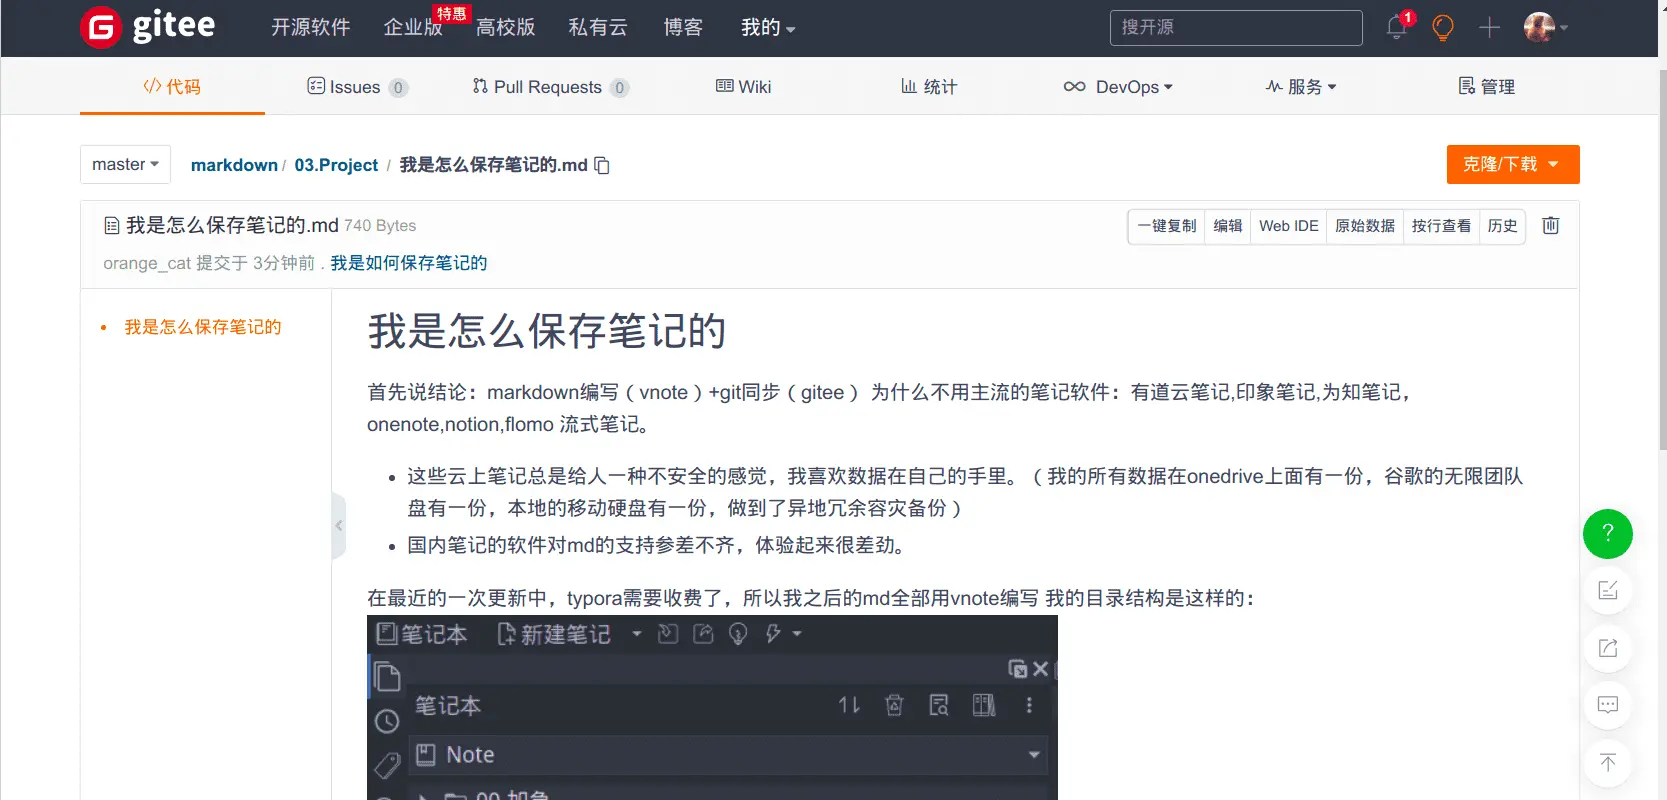Expand the 我的 menu

click(768, 27)
